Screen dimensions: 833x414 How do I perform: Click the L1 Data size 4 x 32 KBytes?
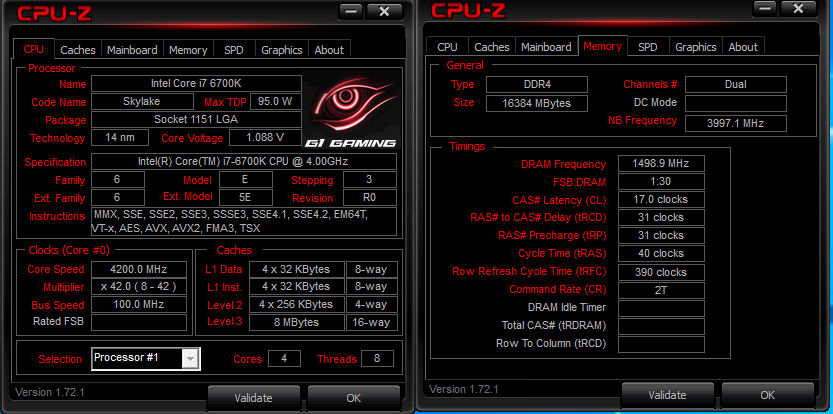click(296, 269)
